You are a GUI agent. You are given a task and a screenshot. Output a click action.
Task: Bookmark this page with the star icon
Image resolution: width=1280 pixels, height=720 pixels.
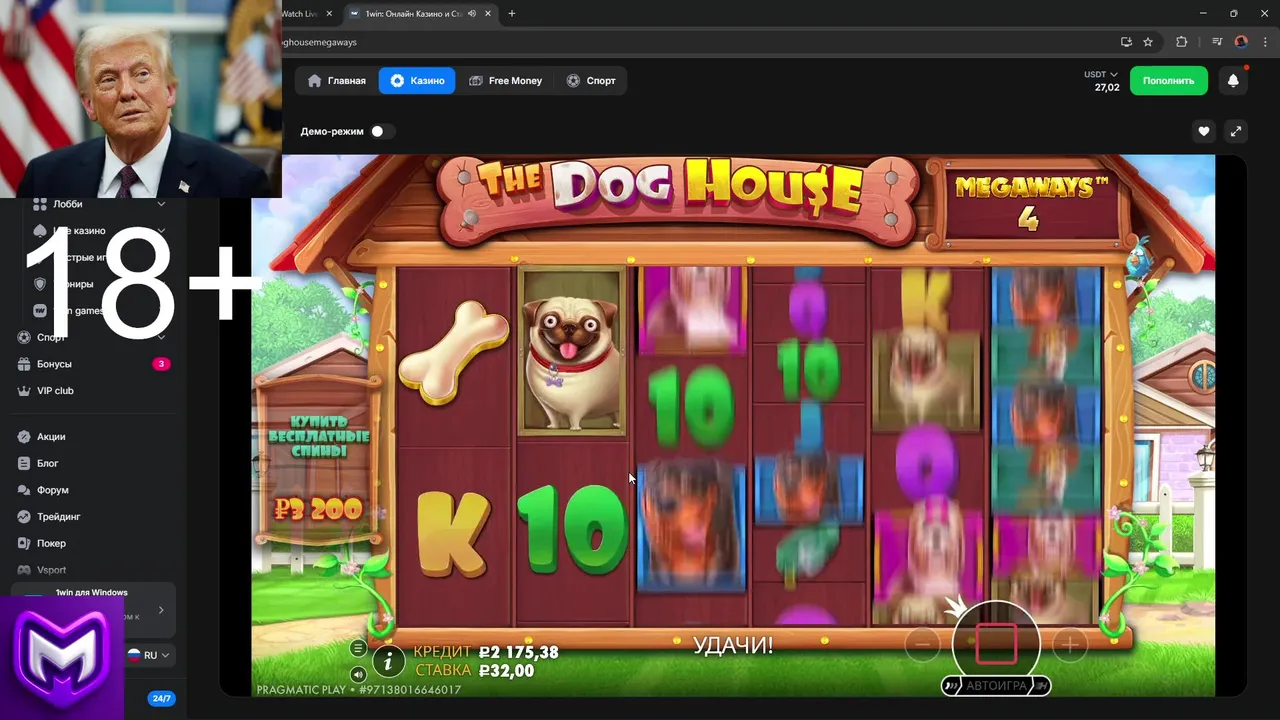coord(1148,42)
